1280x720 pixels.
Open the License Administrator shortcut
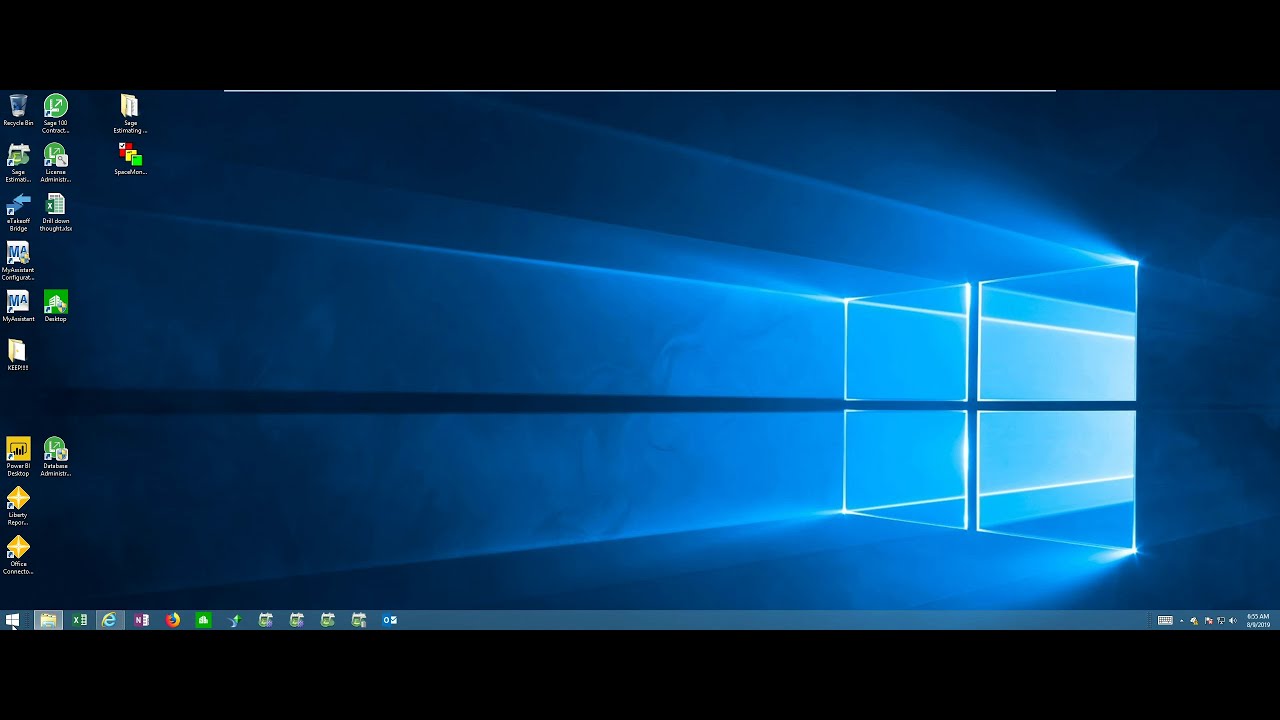coord(55,162)
